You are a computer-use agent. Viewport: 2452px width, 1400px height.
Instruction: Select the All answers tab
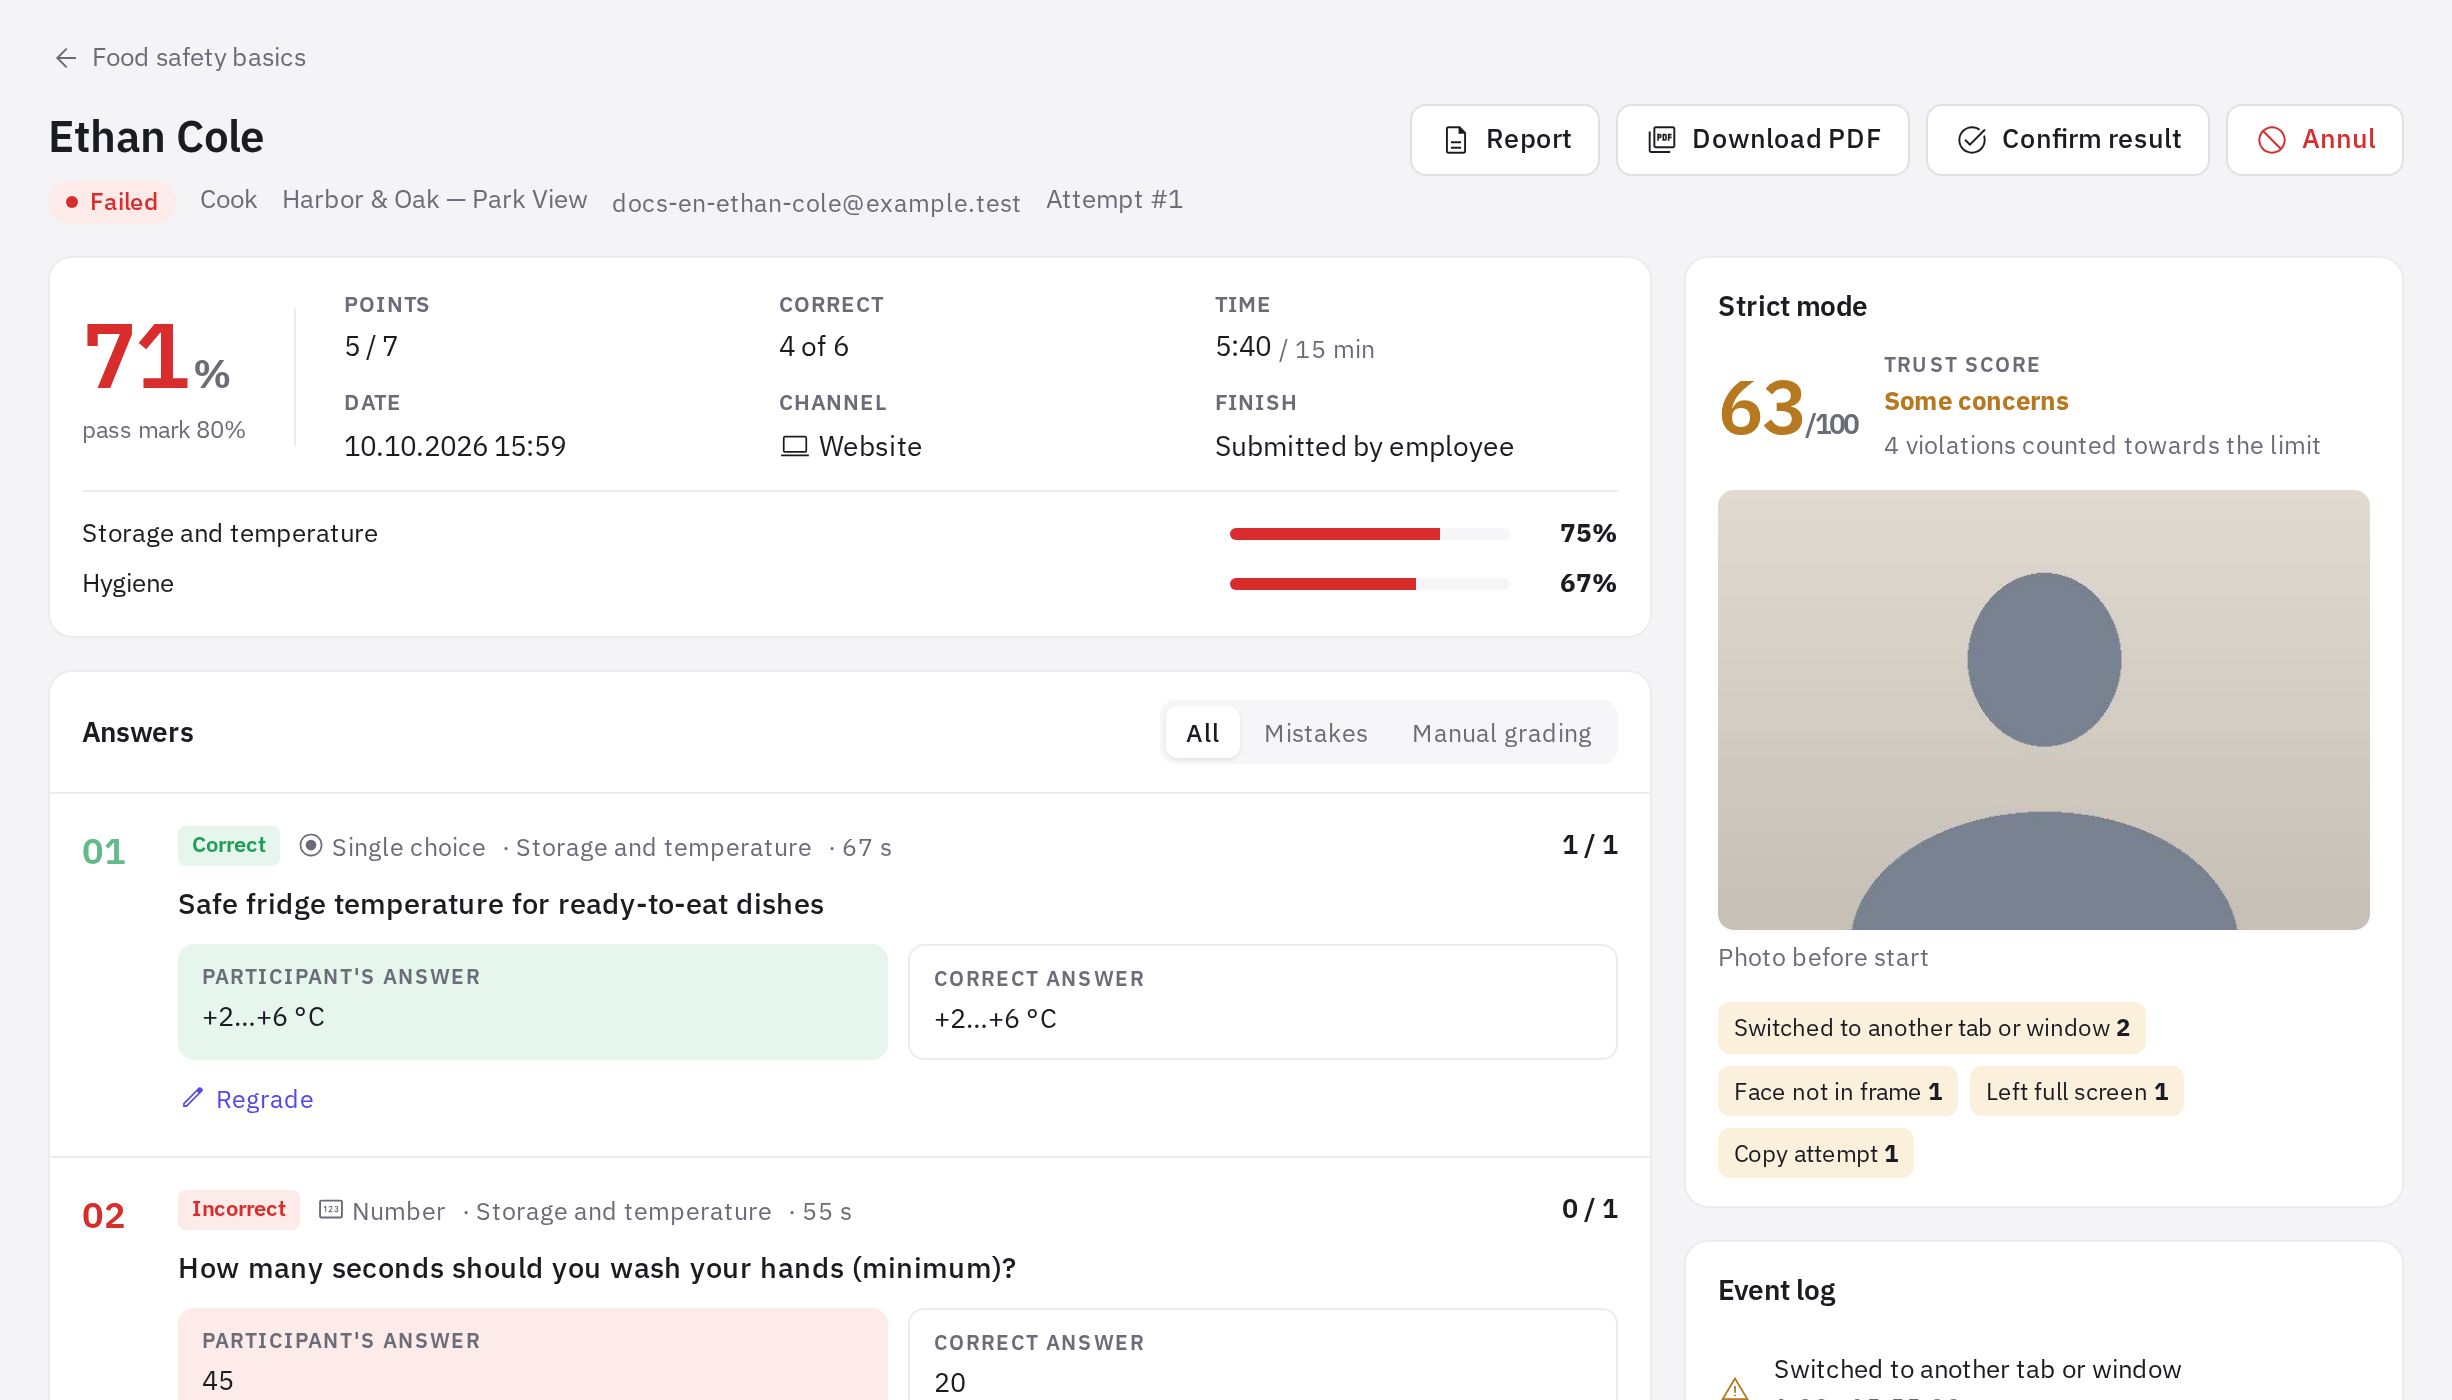click(x=1203, y=733)
